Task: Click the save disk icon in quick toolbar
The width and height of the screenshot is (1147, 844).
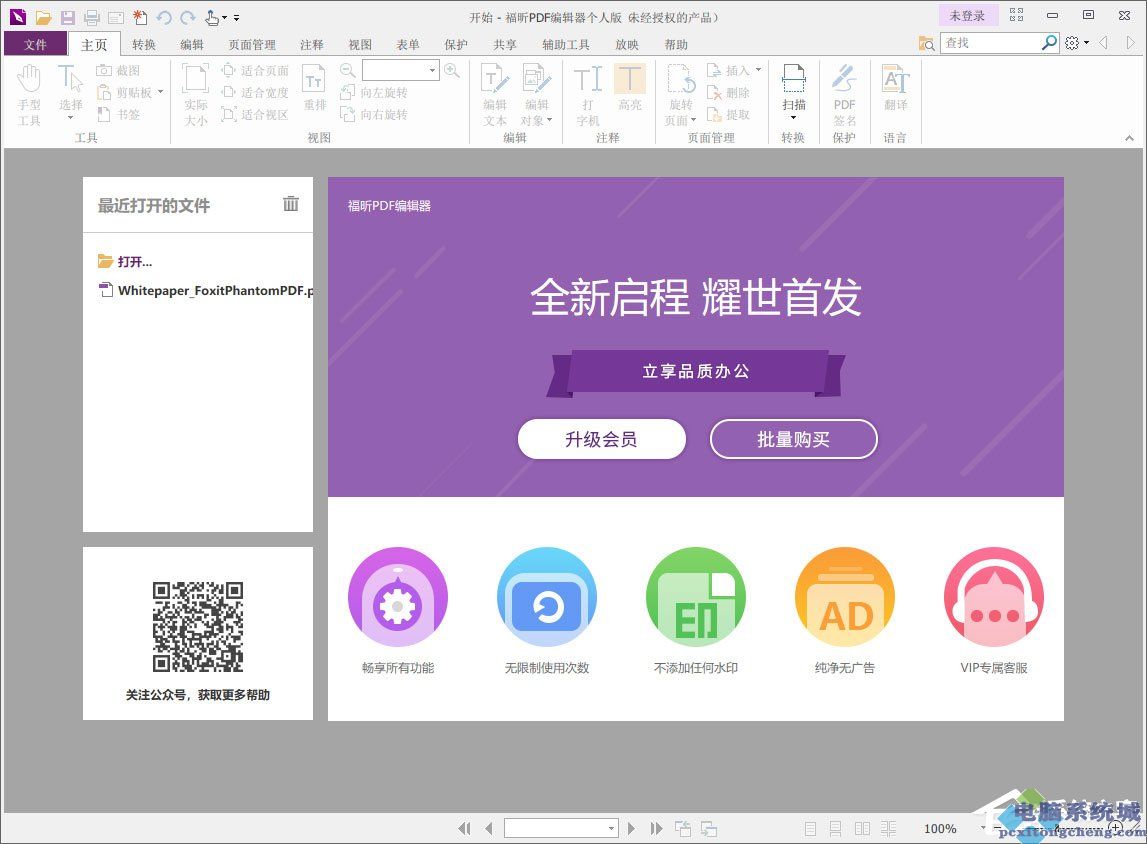Action: point(67,18)
